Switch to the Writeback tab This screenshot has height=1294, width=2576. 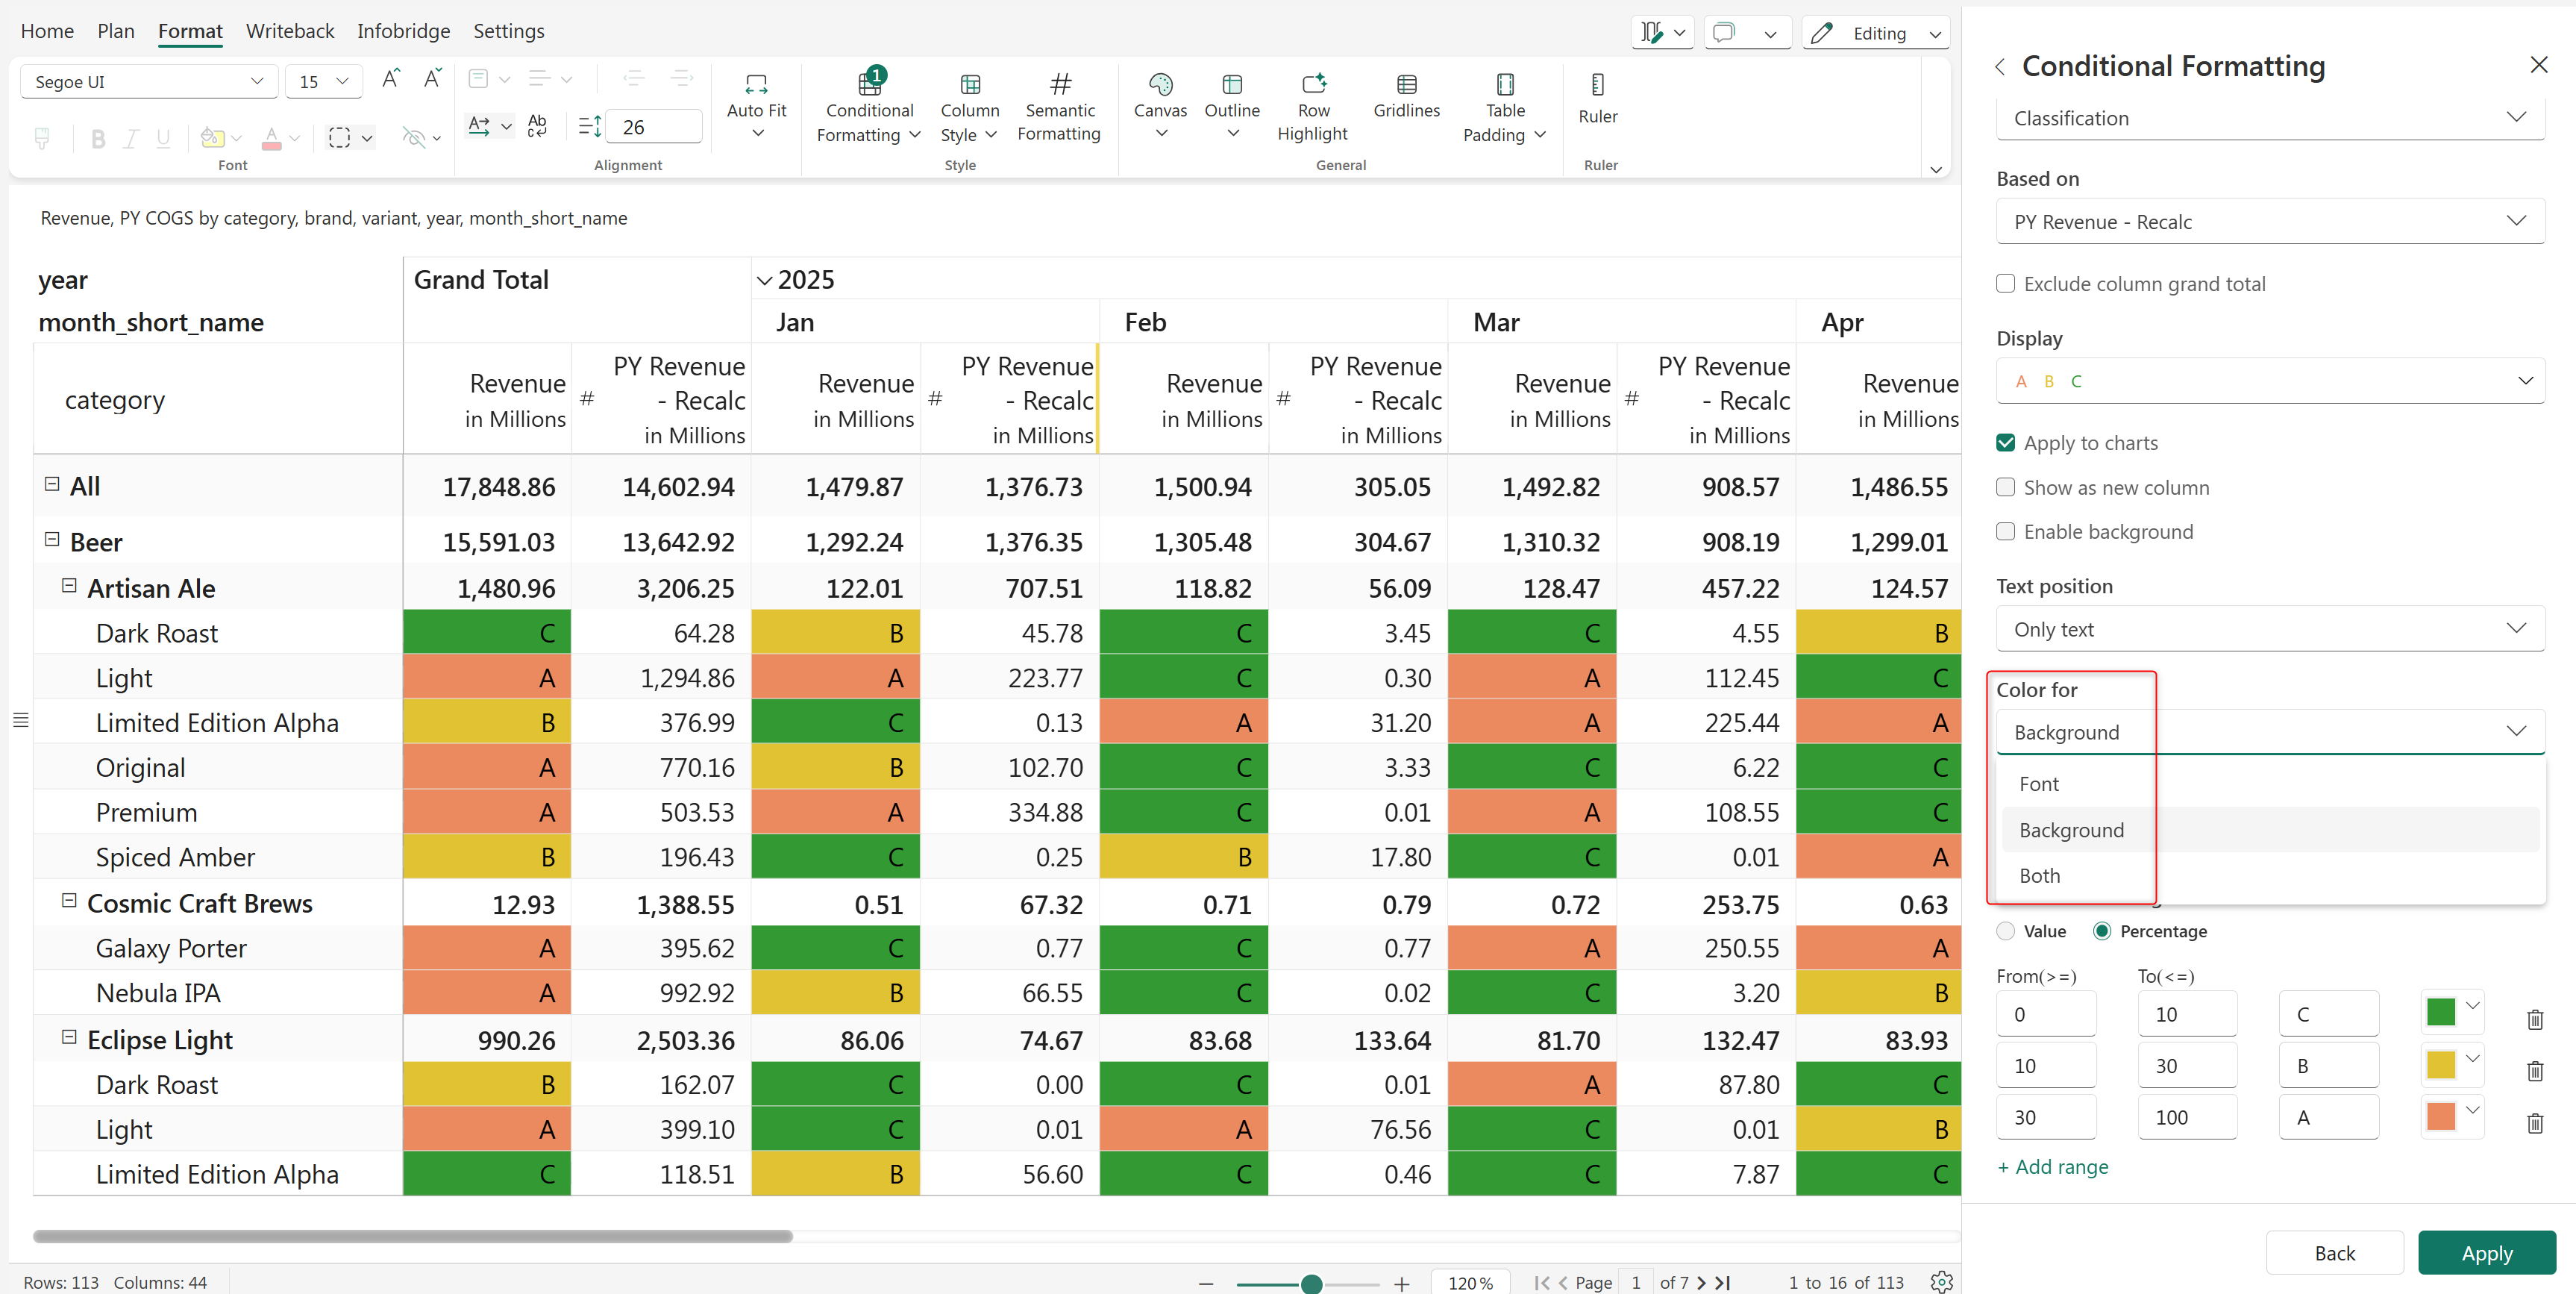[x=290, y=31]
